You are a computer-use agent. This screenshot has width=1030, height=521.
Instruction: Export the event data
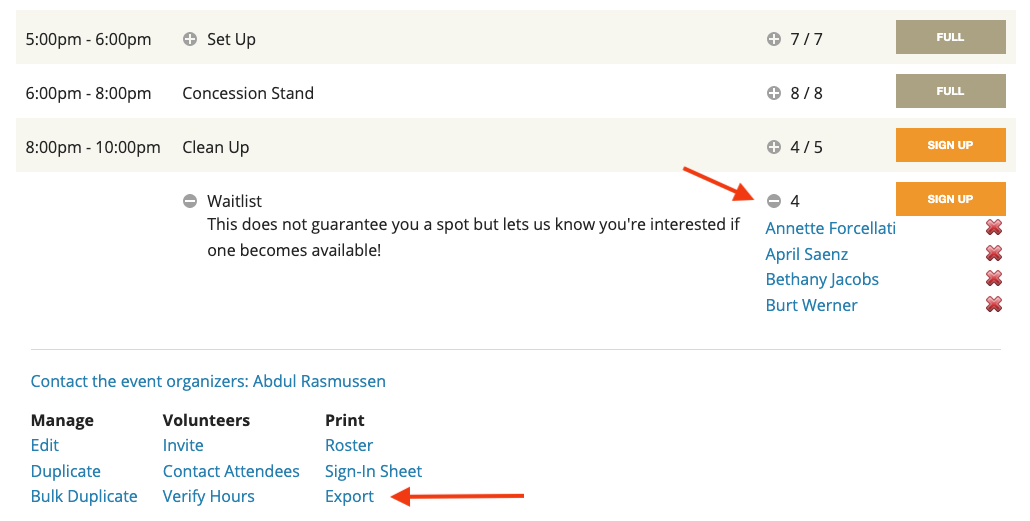[x=349, y=496]
